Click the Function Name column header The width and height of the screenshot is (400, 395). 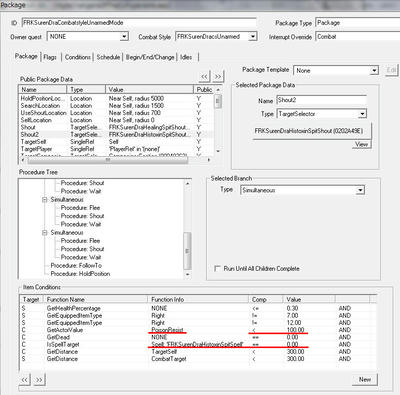tap(96, 299)
